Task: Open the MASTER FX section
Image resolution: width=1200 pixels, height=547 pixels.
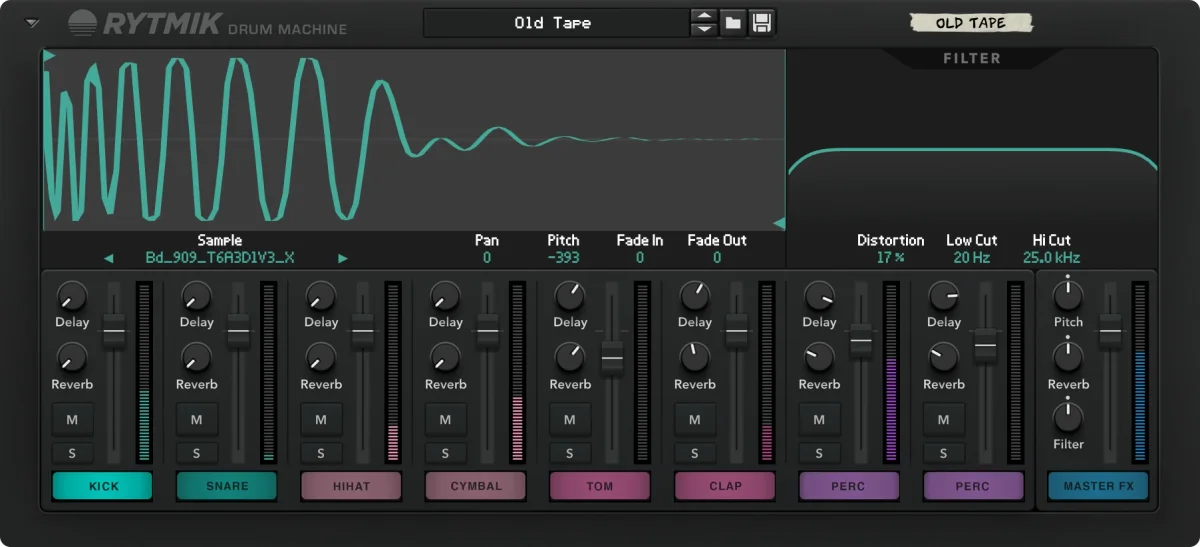Action: pos(1098,486)
